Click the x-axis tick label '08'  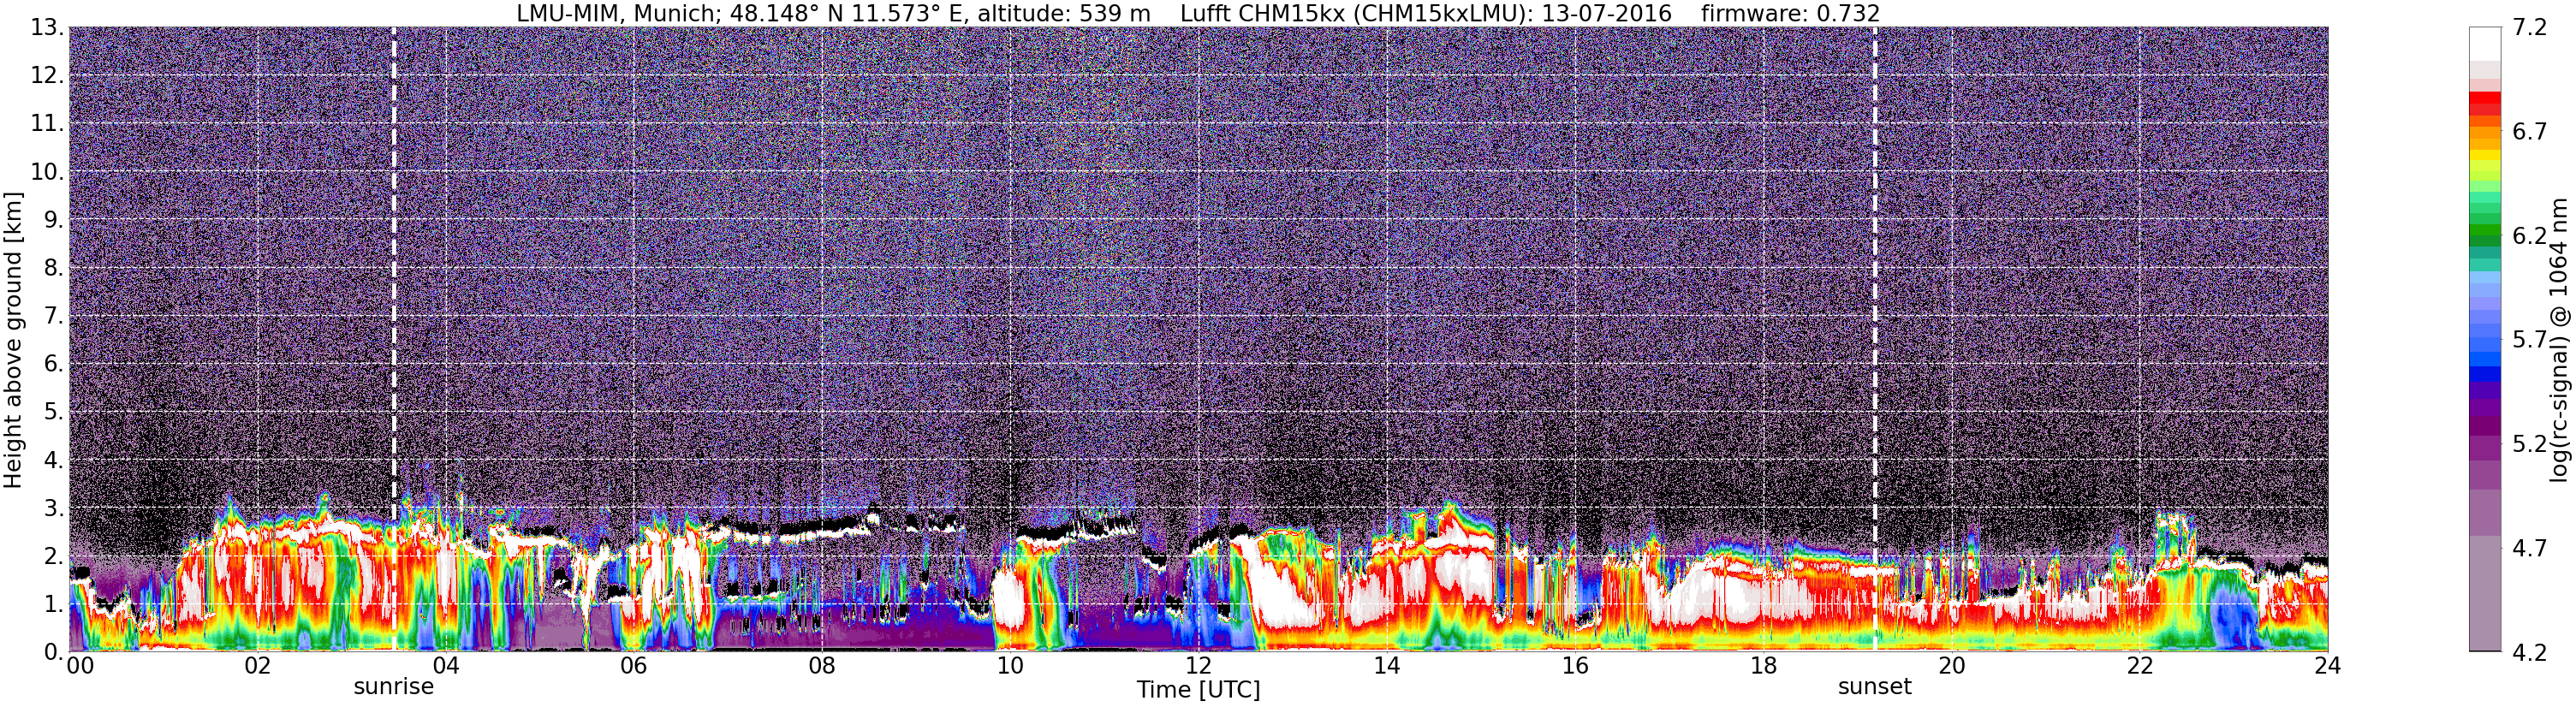[x=821, y=666]
